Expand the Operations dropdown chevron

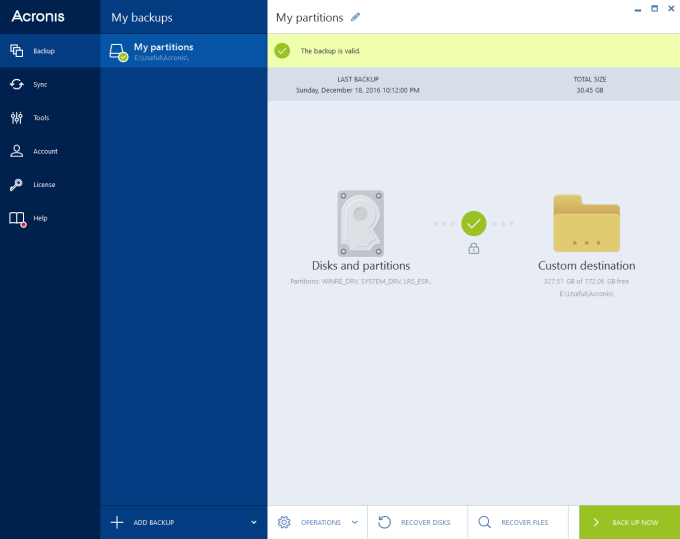coord(355,523)
